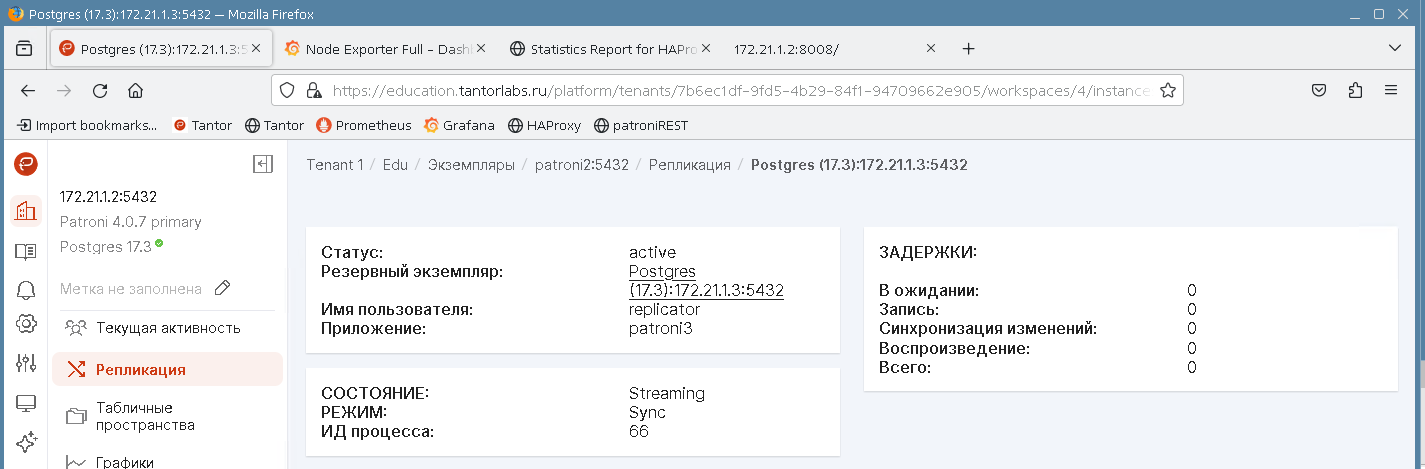
Task: Click the monitor icon in sidebar
Action: point(25,404)
